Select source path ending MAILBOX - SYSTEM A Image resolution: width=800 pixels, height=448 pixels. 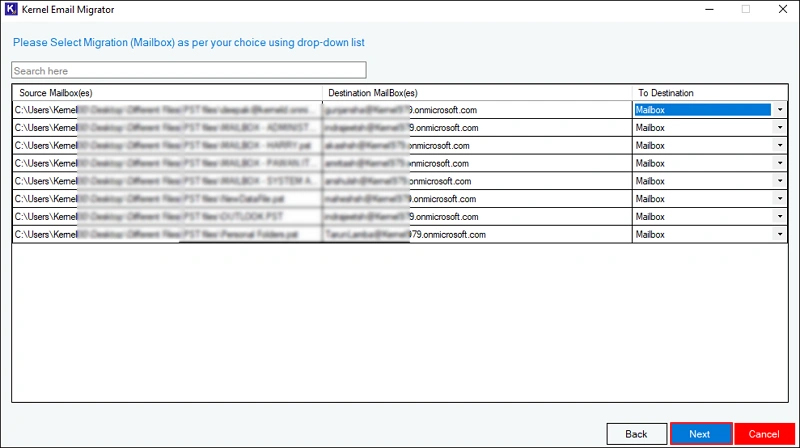click(x=167, y=181)
